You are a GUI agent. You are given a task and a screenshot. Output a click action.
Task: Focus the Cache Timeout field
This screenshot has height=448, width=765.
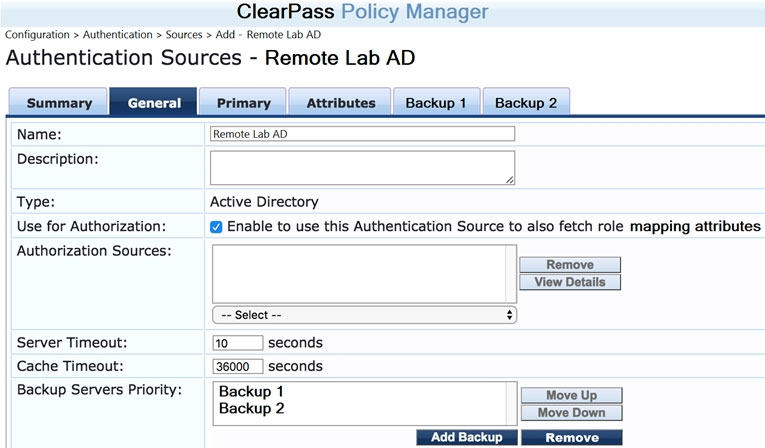click(238, 366)
